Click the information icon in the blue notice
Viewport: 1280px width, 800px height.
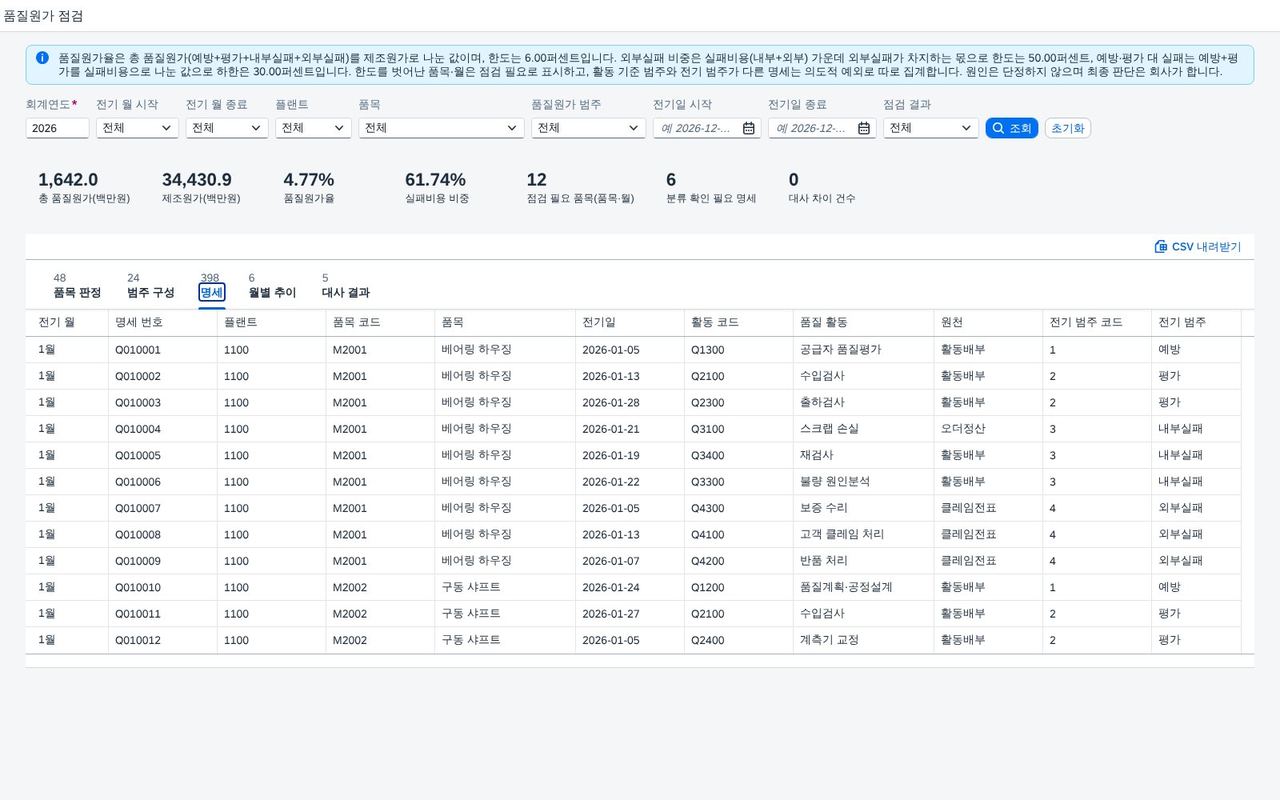42,58
